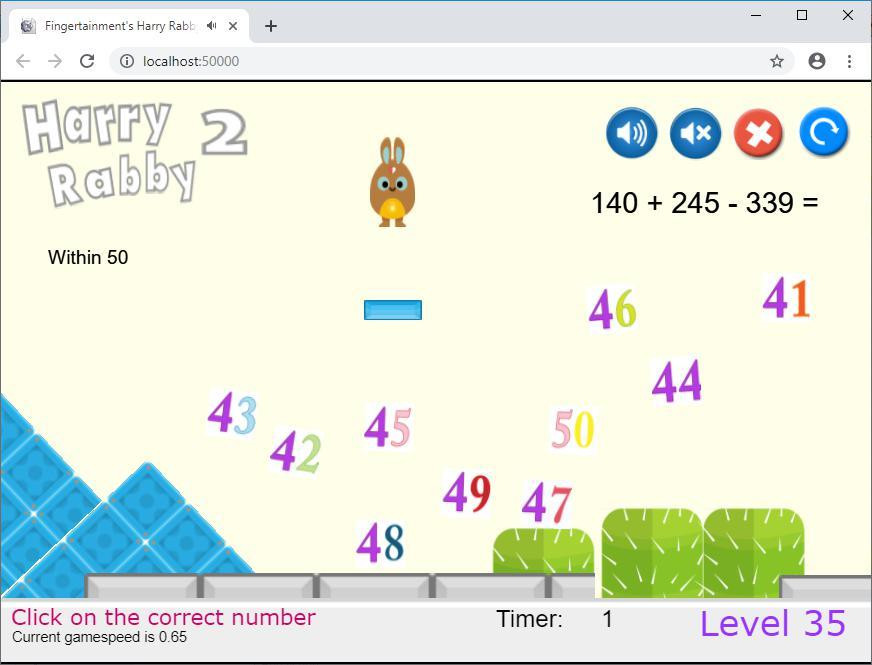The width and height of the screenshot is (872, 665).
Task: Mute the game sound
Action: (x=695, y=133)
